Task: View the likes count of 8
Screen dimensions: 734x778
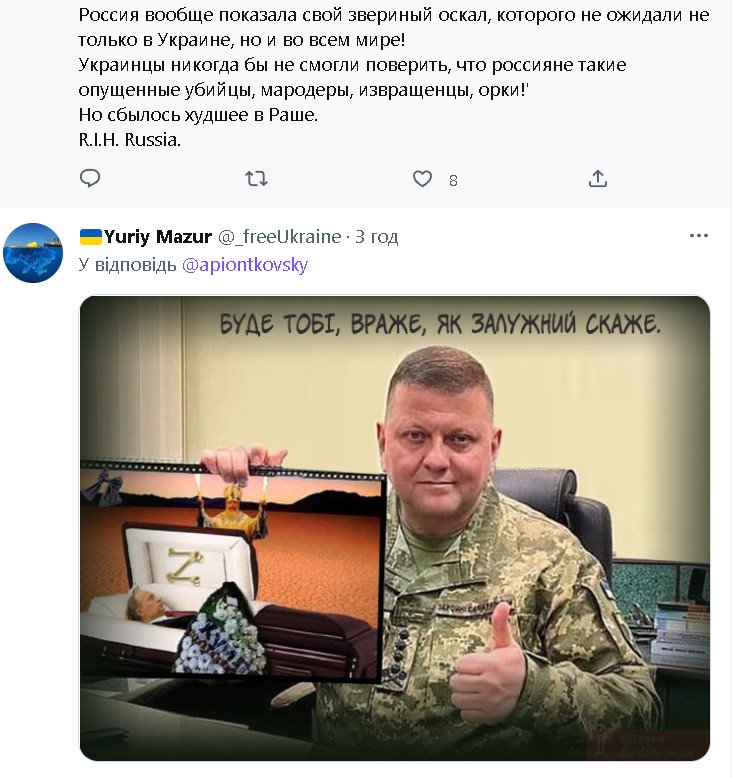Action: [453, 181]
